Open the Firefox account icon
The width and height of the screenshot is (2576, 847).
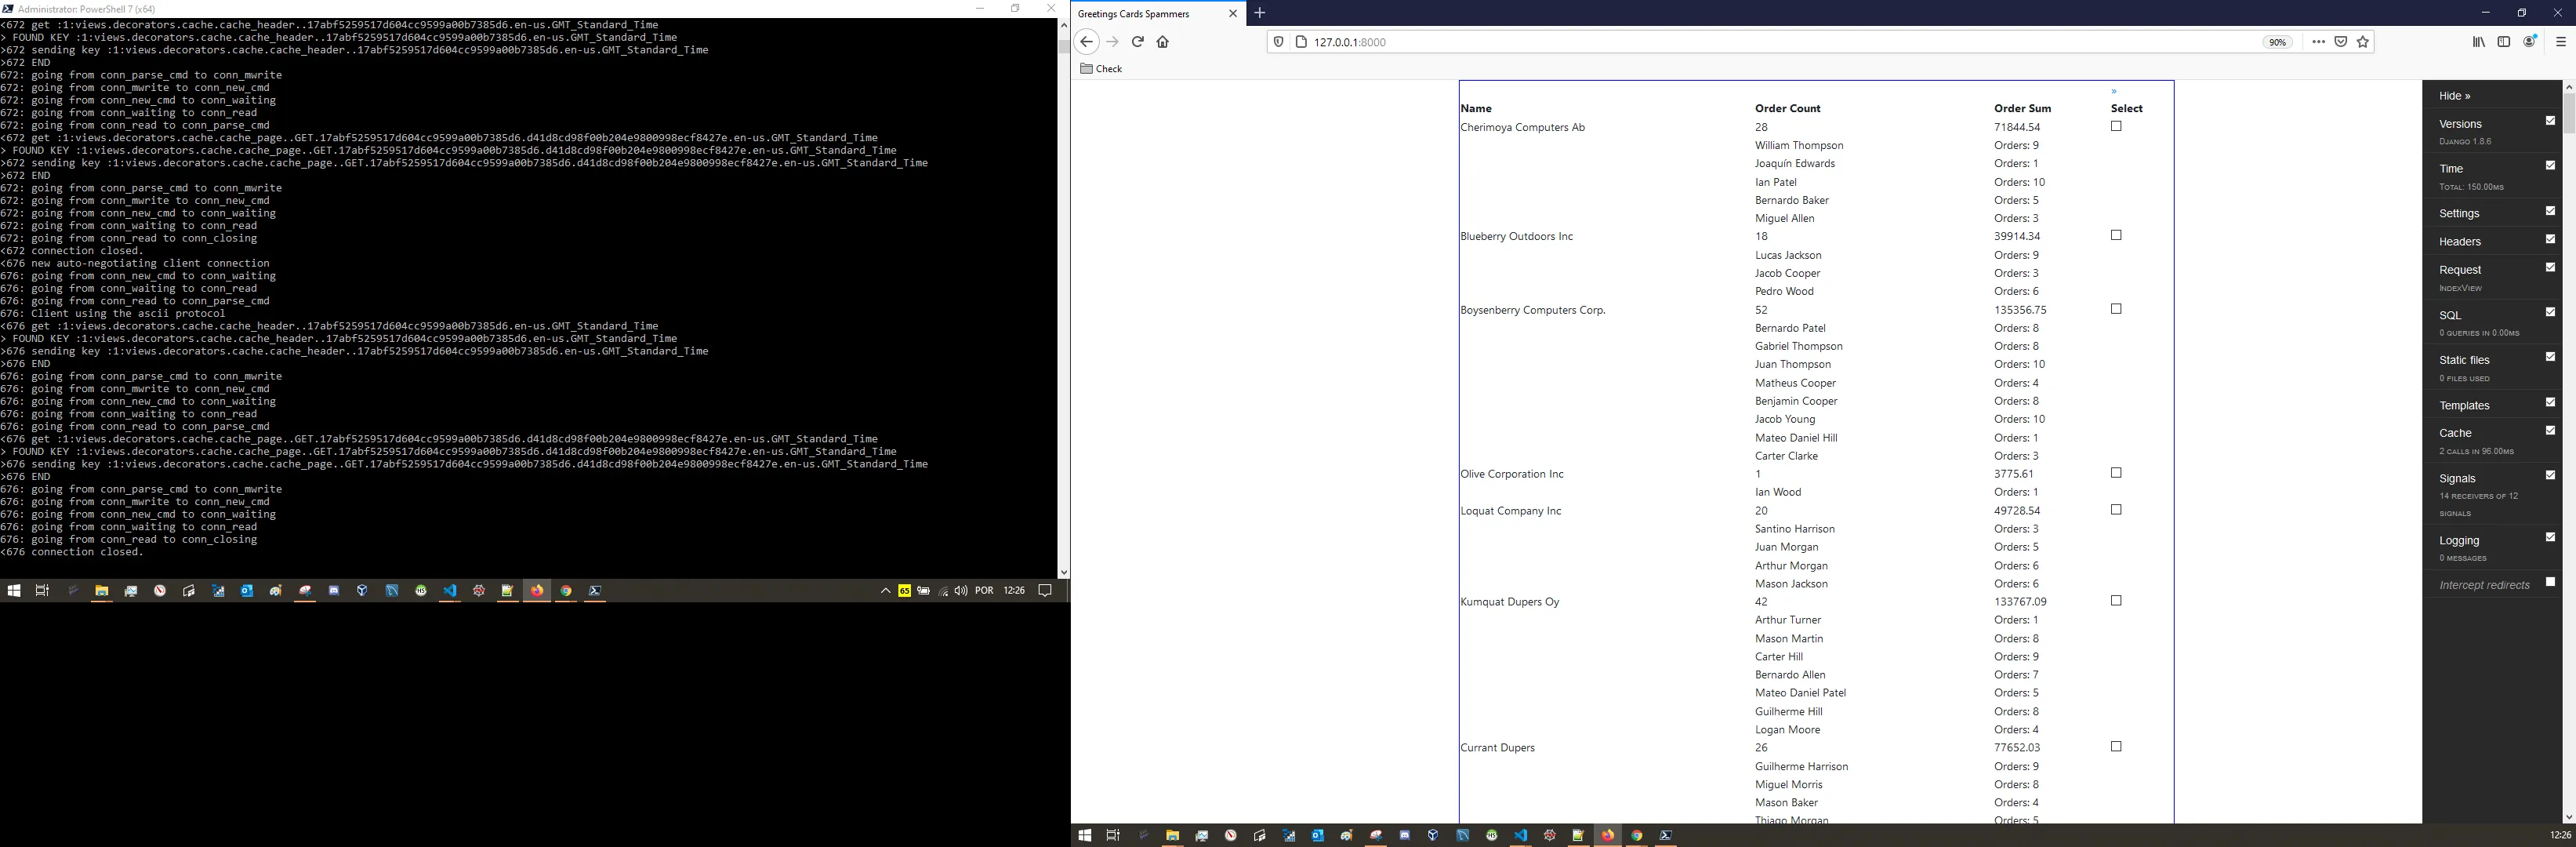click(x=2530, y=42)
